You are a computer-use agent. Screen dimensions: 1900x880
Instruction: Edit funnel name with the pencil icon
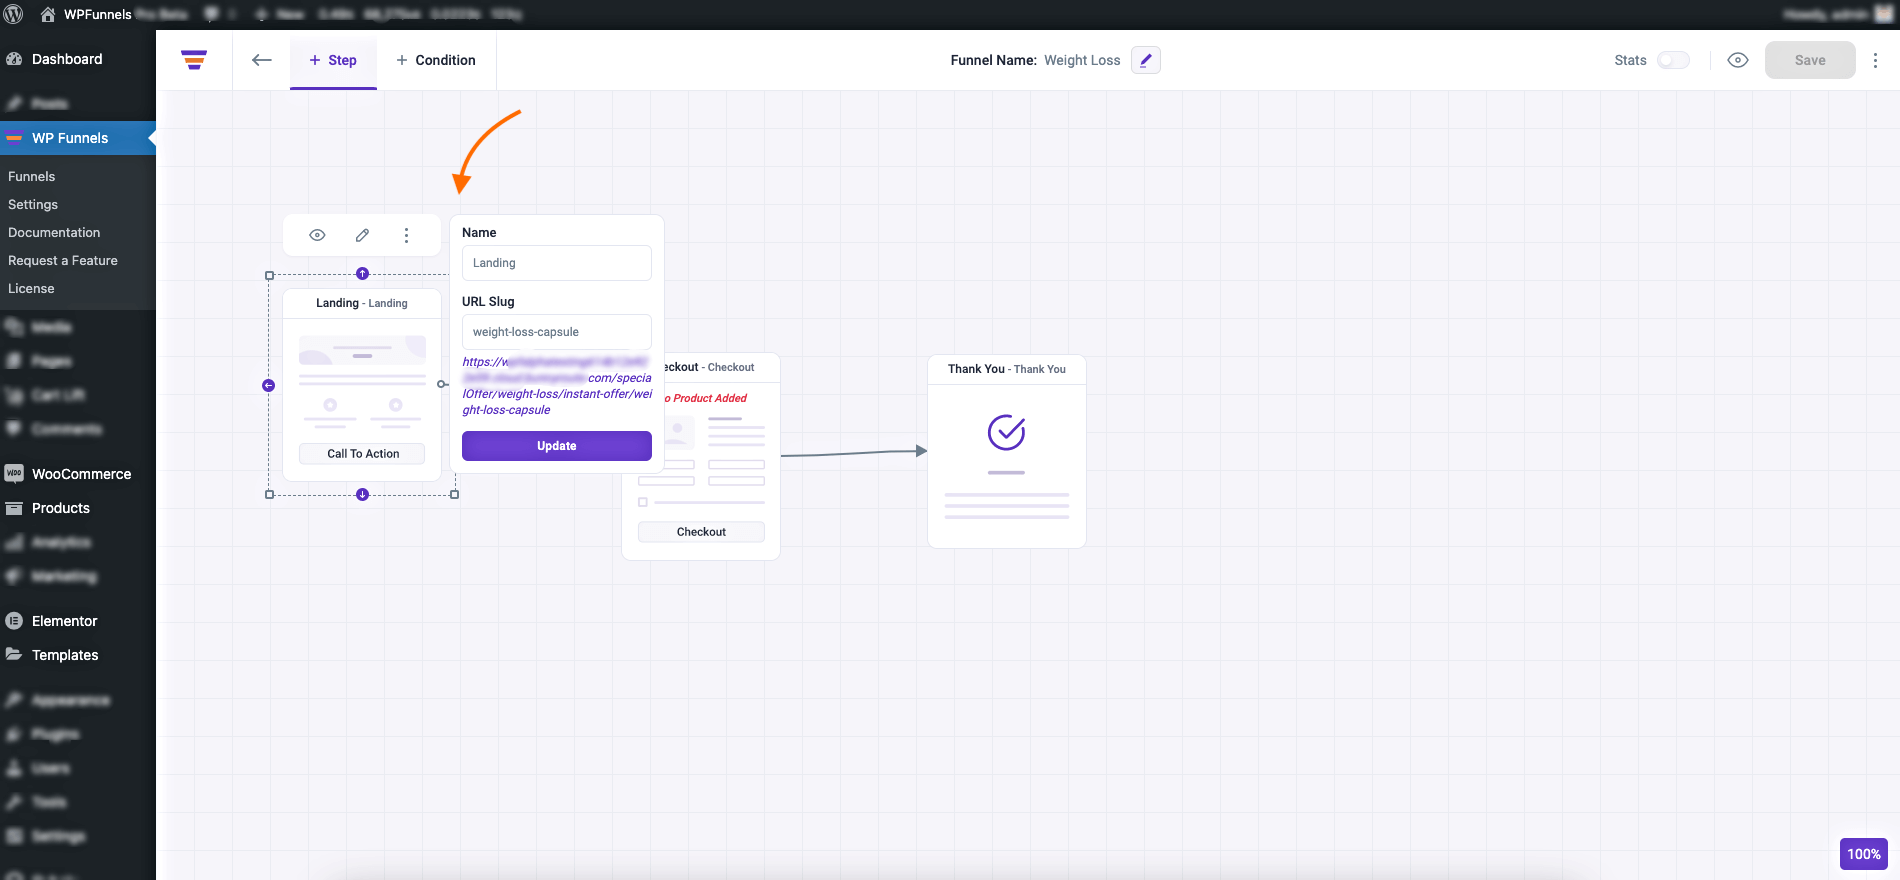point(1146,60)
